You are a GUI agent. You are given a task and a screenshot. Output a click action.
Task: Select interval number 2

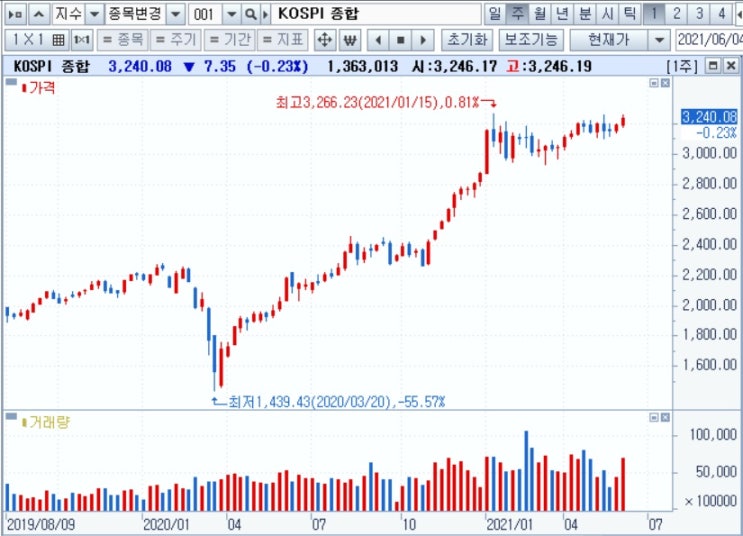[677, 14]
